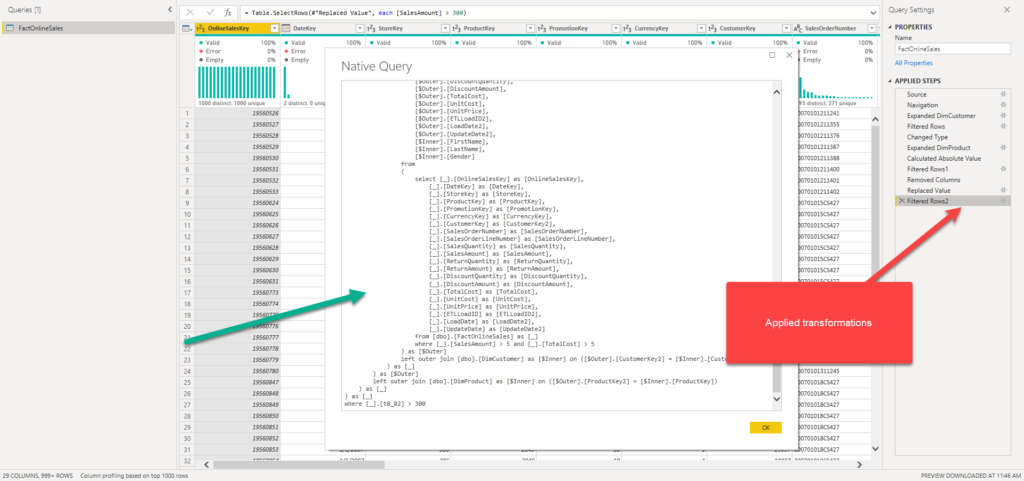Select FactOnlineSales in Queries list
The width and height of the screenshot is (1024, 481).
point(88,28)
